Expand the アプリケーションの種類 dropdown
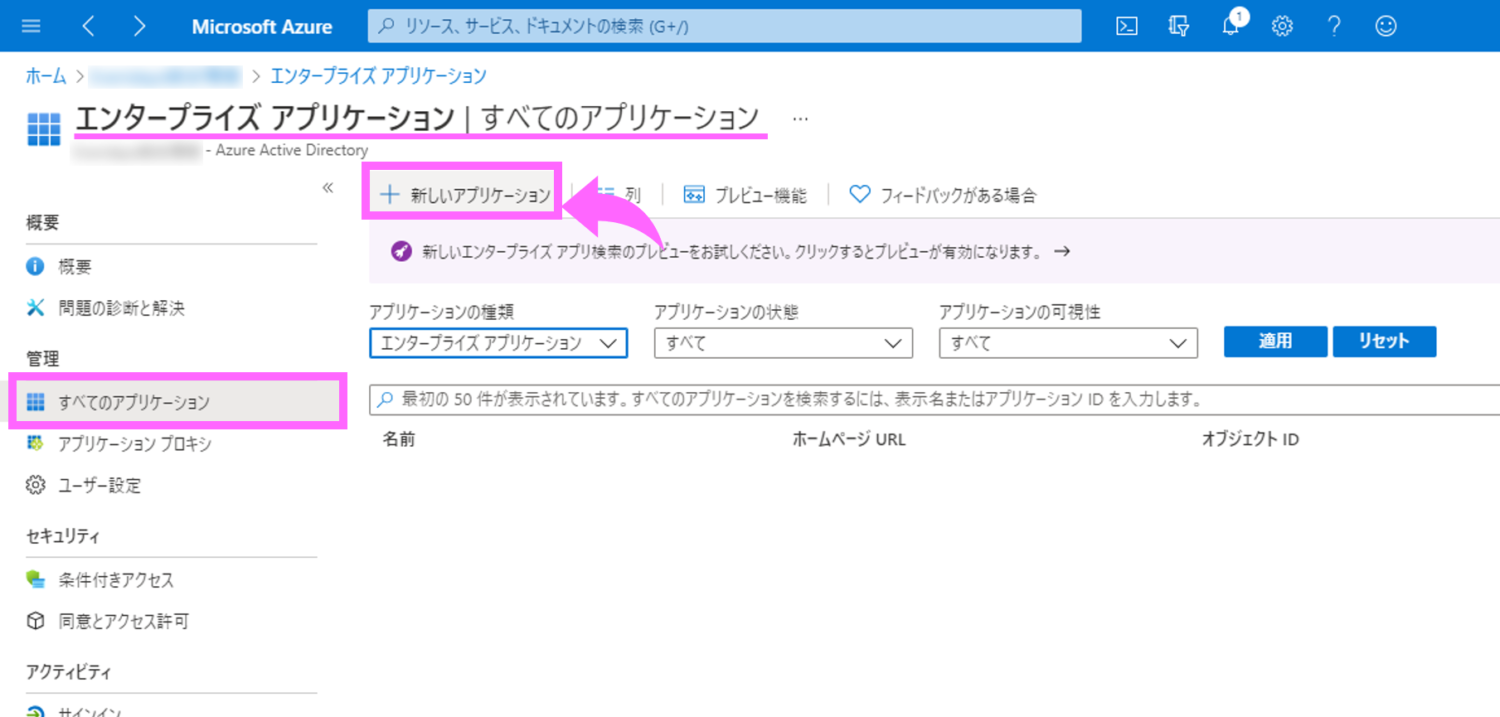The height and width of the screenshot is (717, 1500). point(498,343)
